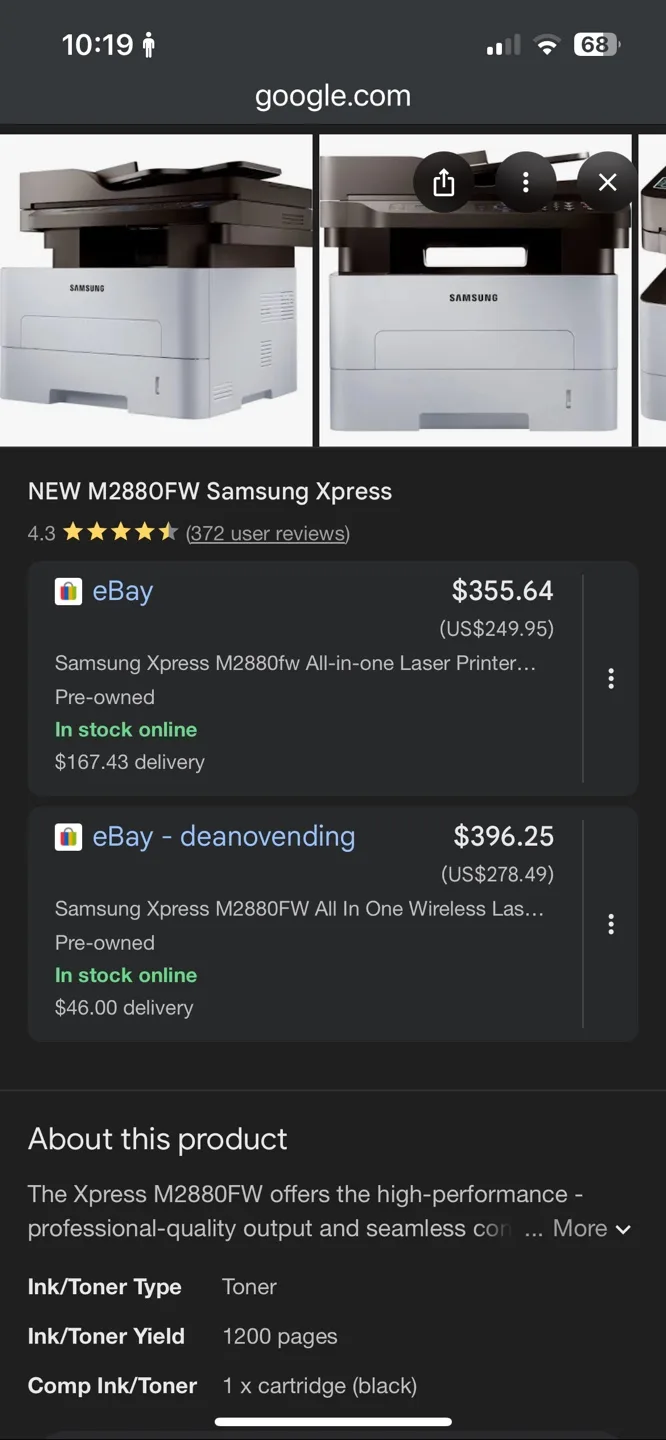Tap the Samsung Xpress M2880fw All-in-one listing title

pos(295,663)
